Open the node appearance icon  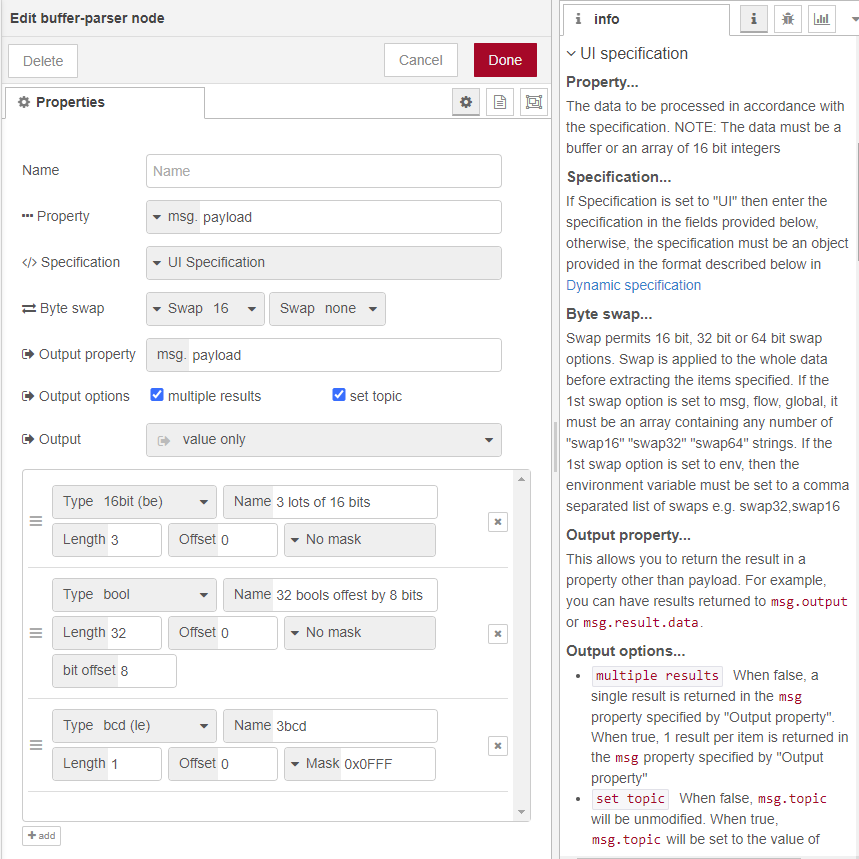coord(534,102)
